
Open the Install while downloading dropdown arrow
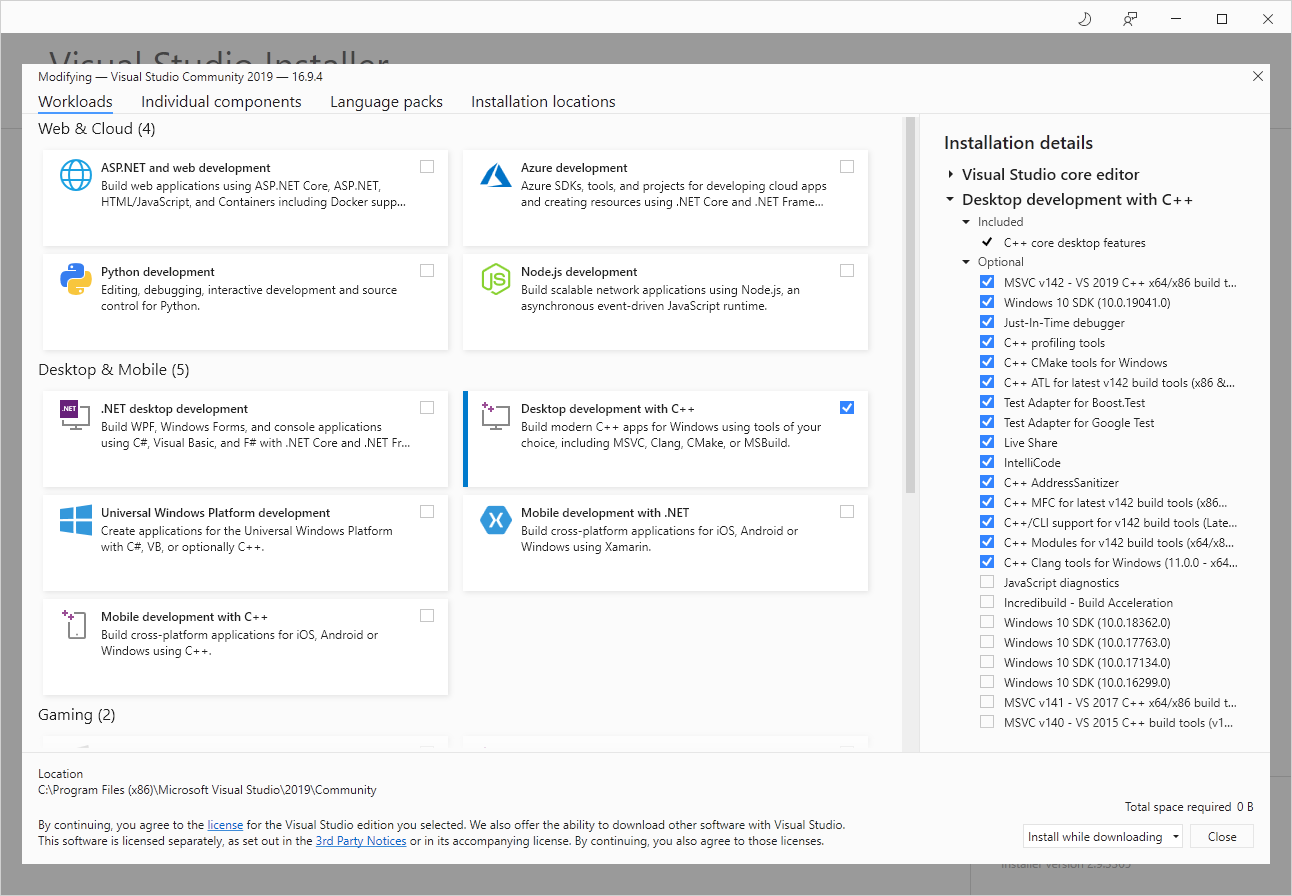click(x=1176, y=837)
